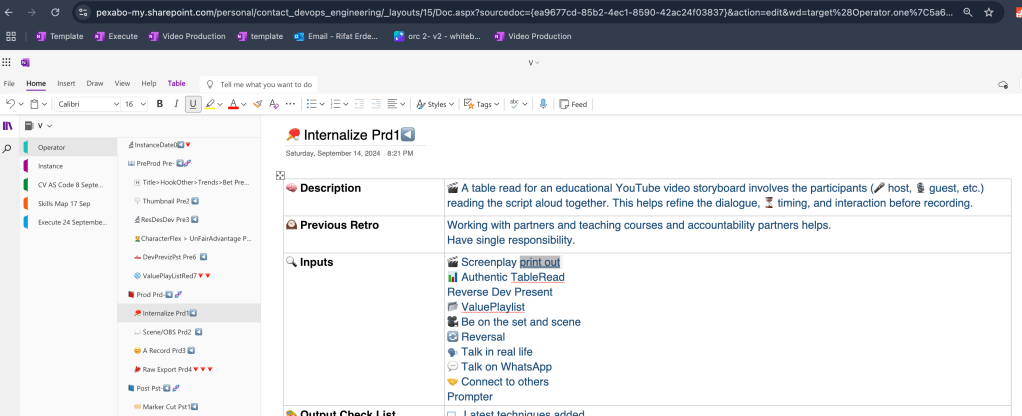
Task: Switch to the Table ribbon tab
Action: pyautogui.click(x=177, y=83)
